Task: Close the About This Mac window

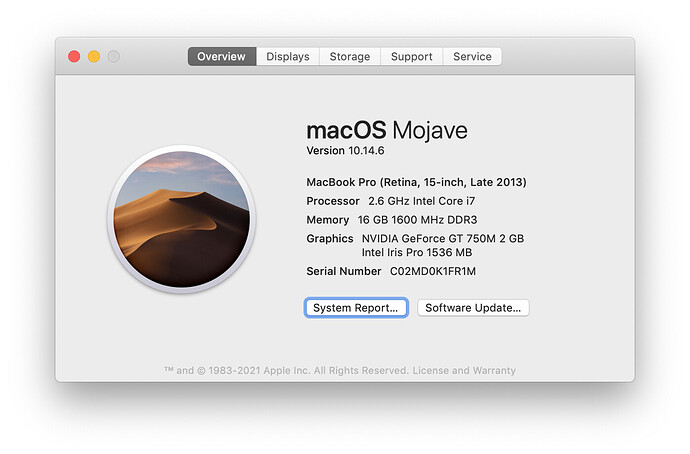Action: [74, 56]
